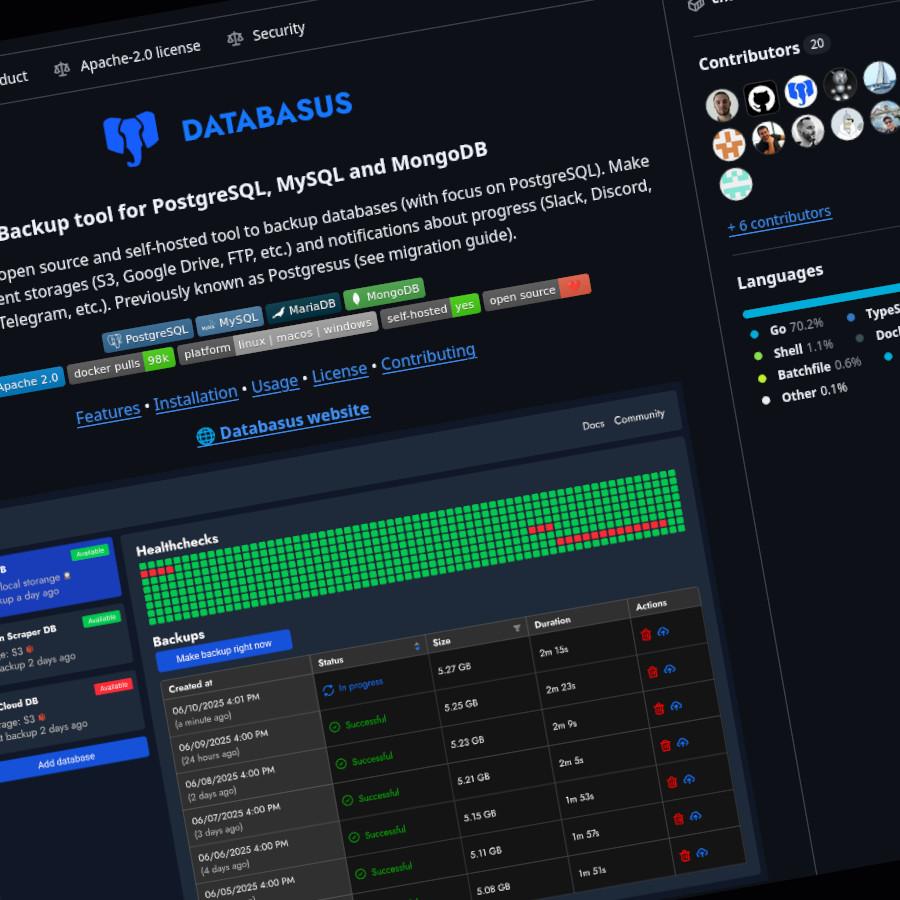Click cloud restore icon for 5.25 GB backup
Viewport: 900px width, 900px height.
(x=669, y=668)
